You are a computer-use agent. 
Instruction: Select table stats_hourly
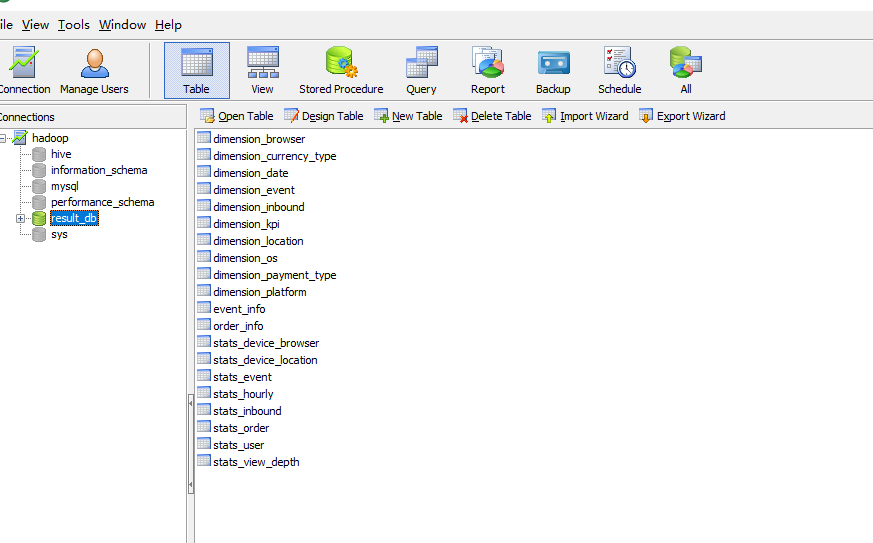[243, 394]
